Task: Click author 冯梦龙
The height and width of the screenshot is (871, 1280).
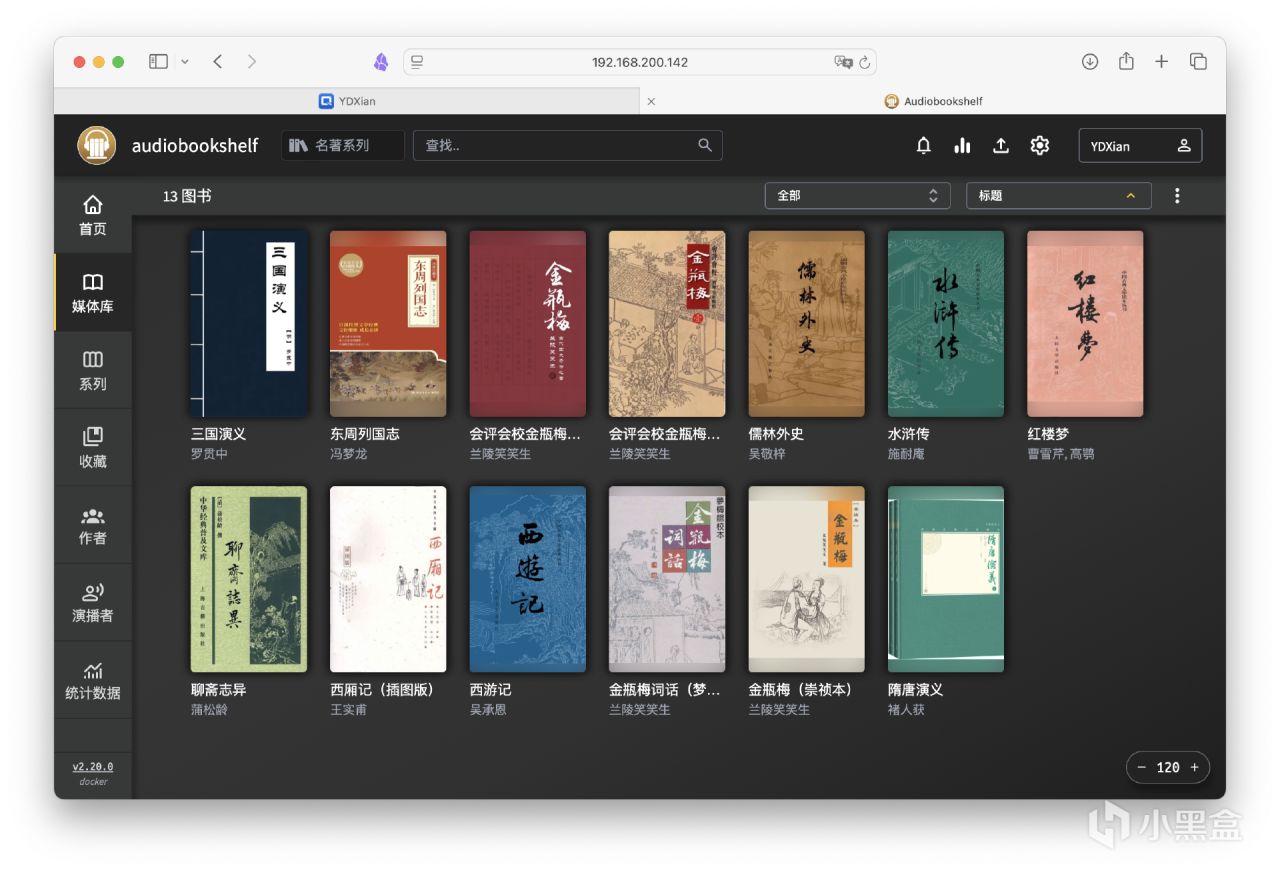Action: click(349, 454)
